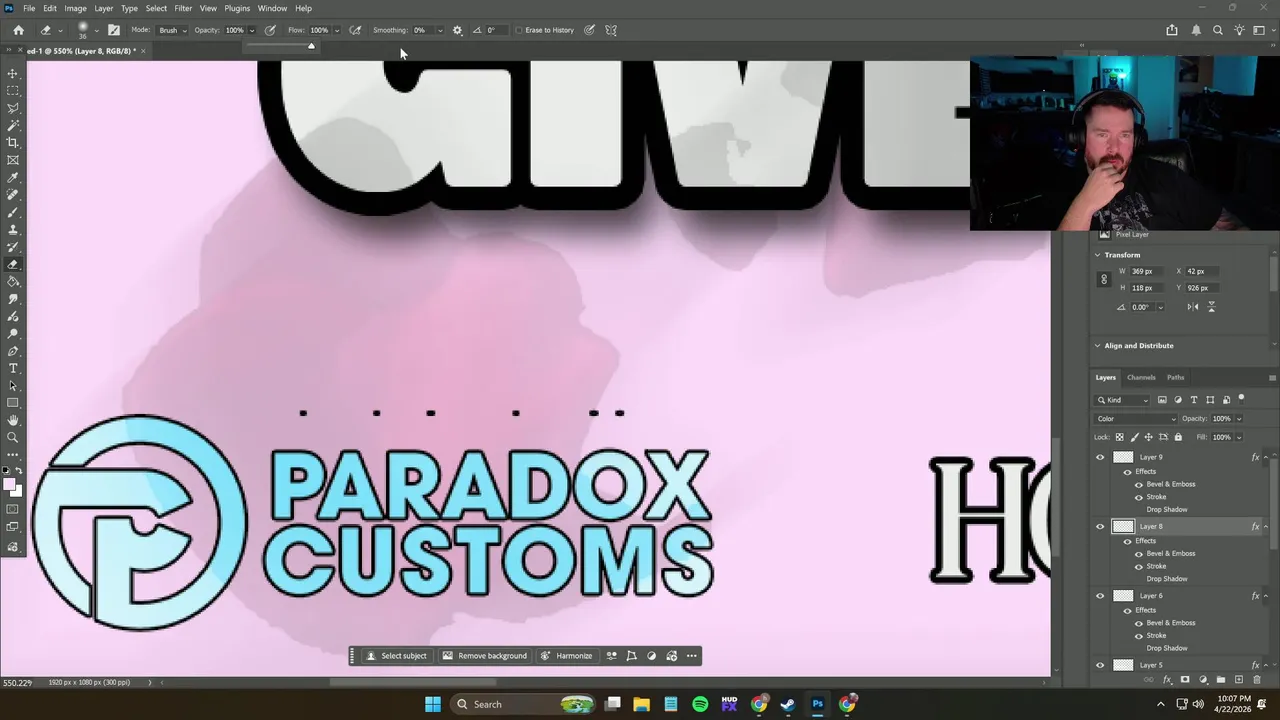Click the Home icon in options bar
Screen dimensions: 1280x720
(x=18, y=30)
